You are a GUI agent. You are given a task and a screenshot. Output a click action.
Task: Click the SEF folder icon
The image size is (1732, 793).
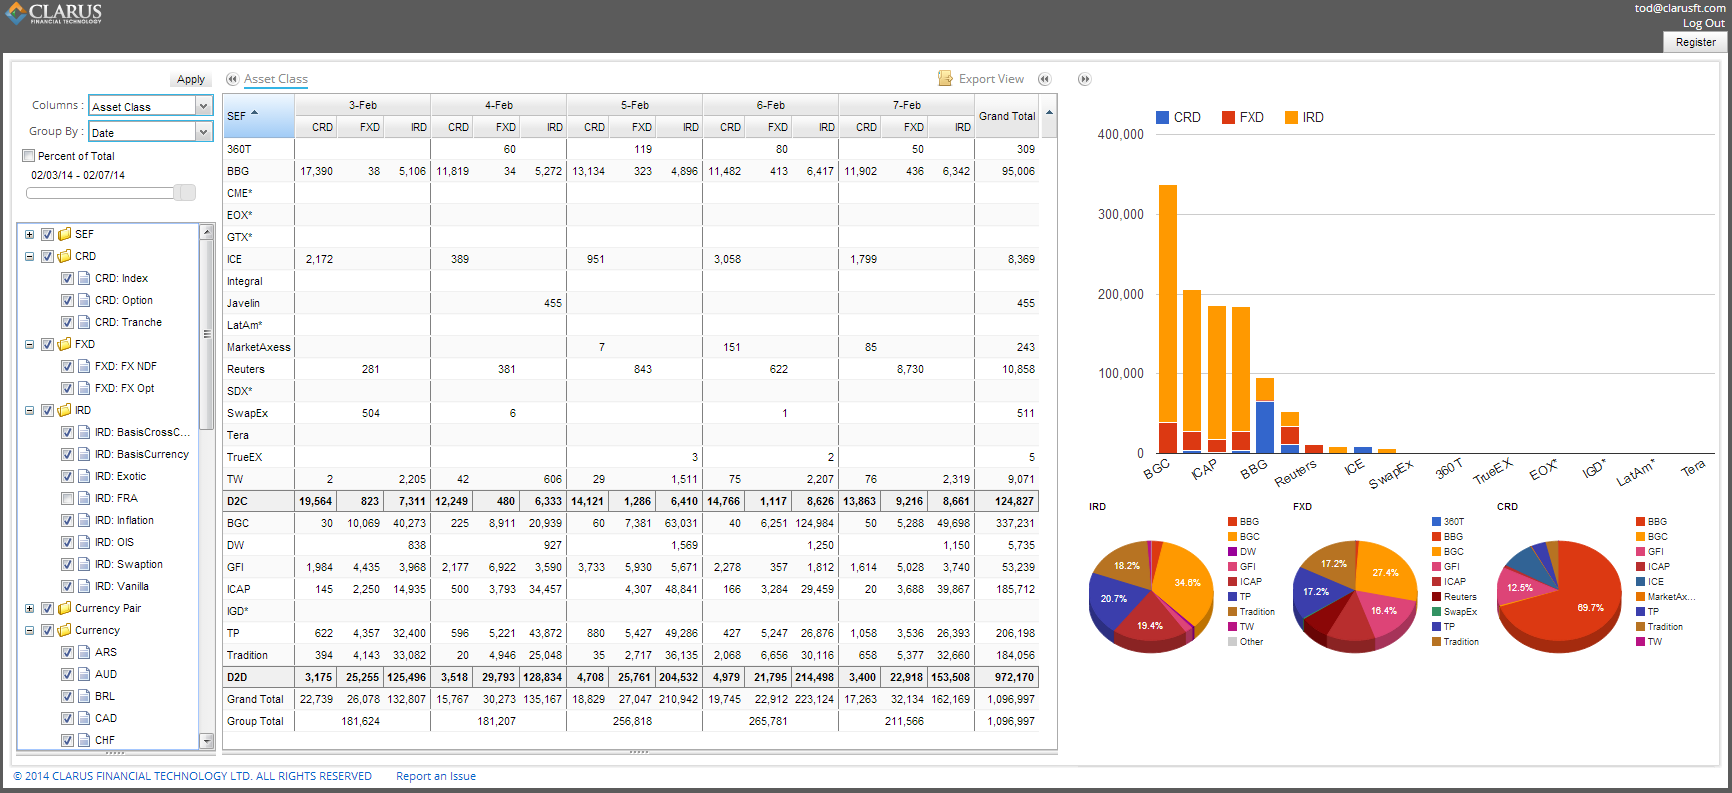[65, 234]
